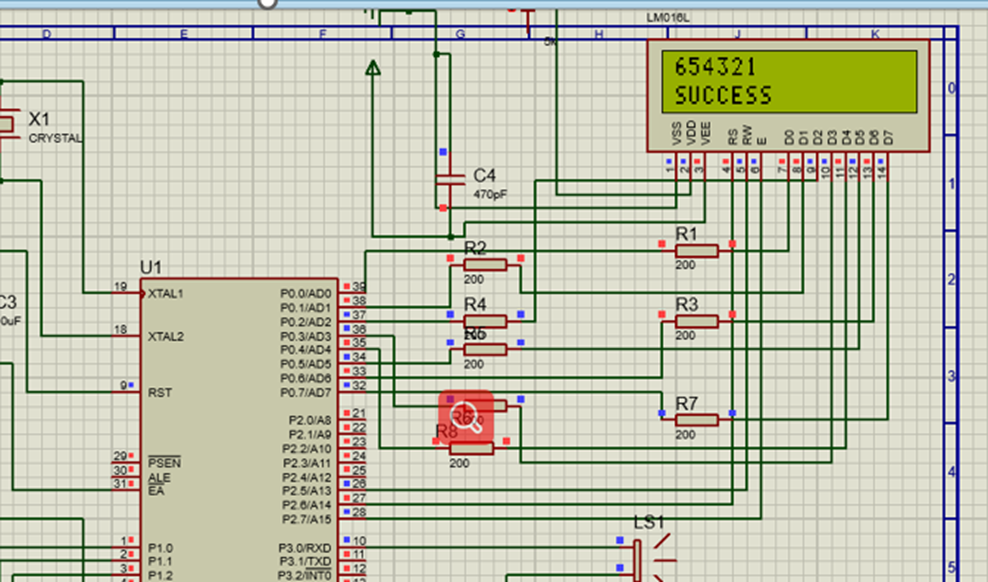Click the 'VEE' pin on the LCD
The height and width of the screenshot is (582, 988).
(706, 135)
